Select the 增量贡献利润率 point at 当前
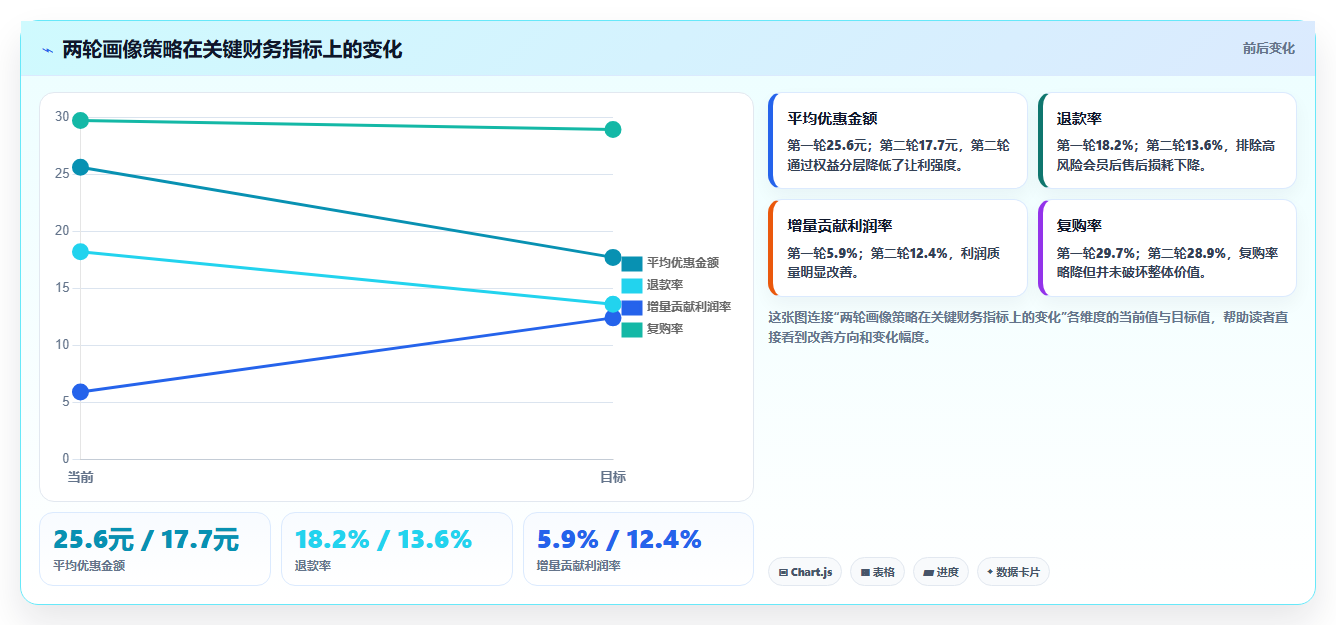The width and height of the screenshot is (1336, 625). [x=81, y=392]
